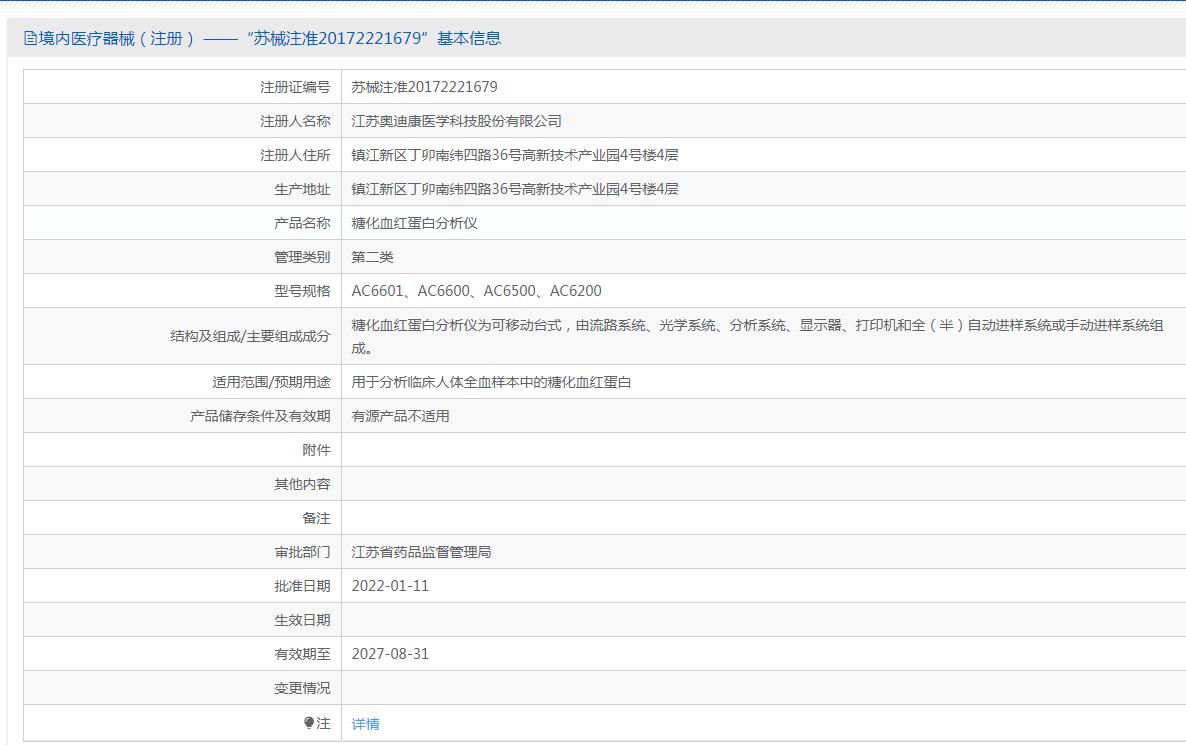Select the 注册证编号 value in the table
Image resolution: width=1186 pixels, height=745 pixels.
coord(424,87)
